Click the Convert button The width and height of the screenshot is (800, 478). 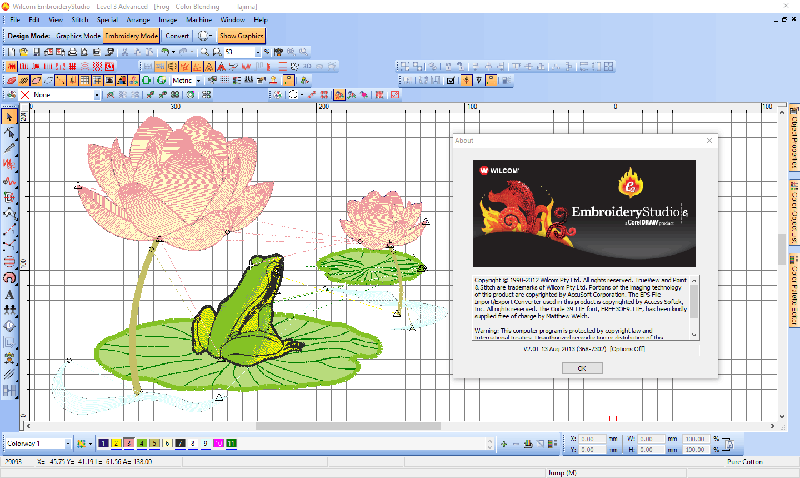coord(177,36)
